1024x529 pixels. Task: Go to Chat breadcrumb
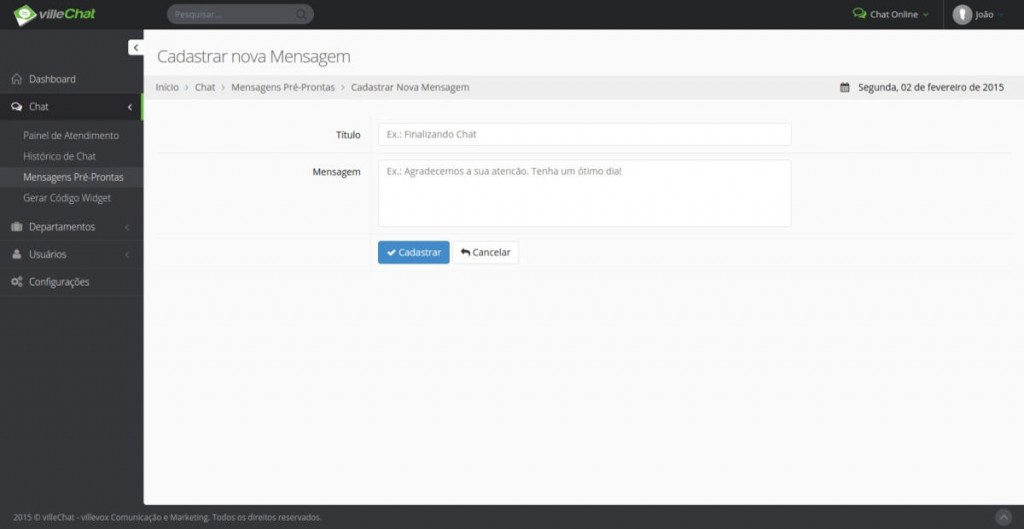click(x=205, y=87)
